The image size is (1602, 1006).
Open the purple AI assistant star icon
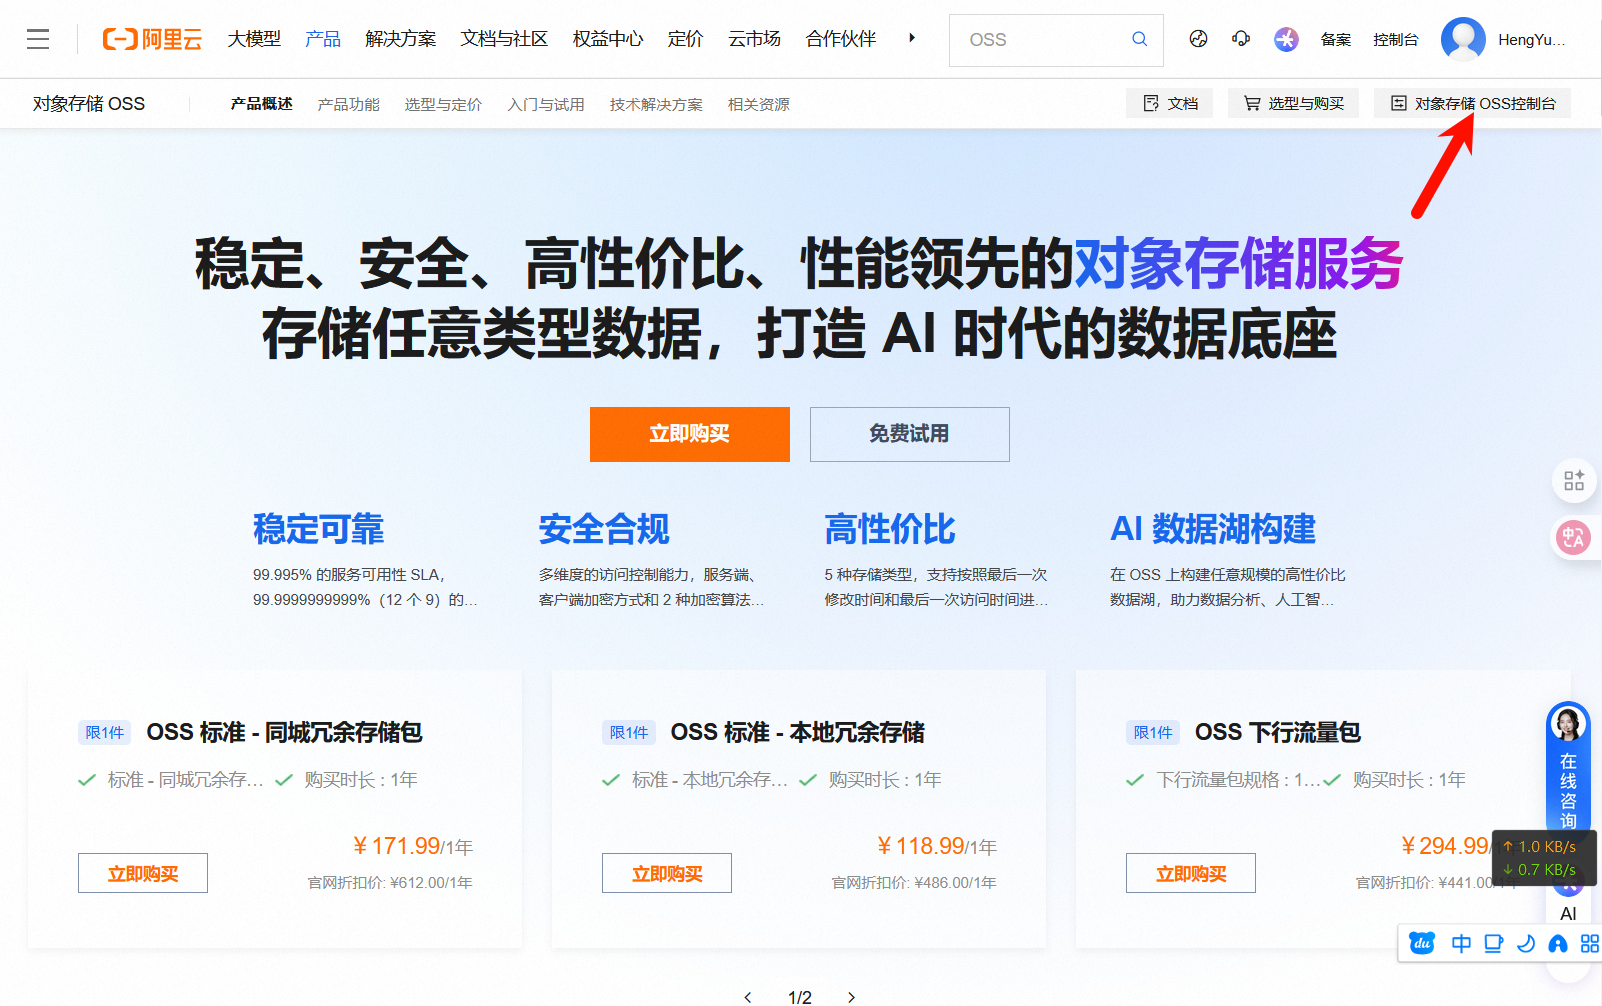(1286, 39)
